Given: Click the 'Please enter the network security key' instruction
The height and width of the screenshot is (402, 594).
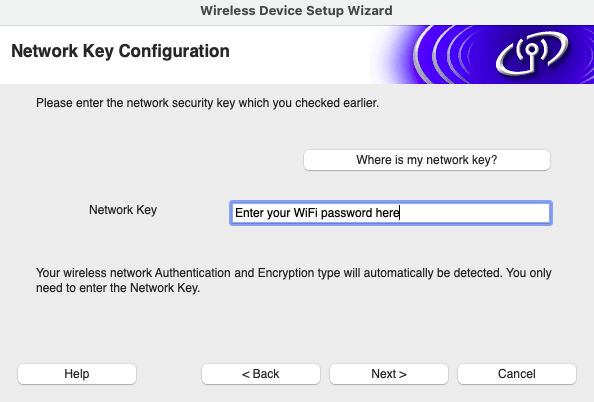Looking at the screenshot, I should [207, 103].
